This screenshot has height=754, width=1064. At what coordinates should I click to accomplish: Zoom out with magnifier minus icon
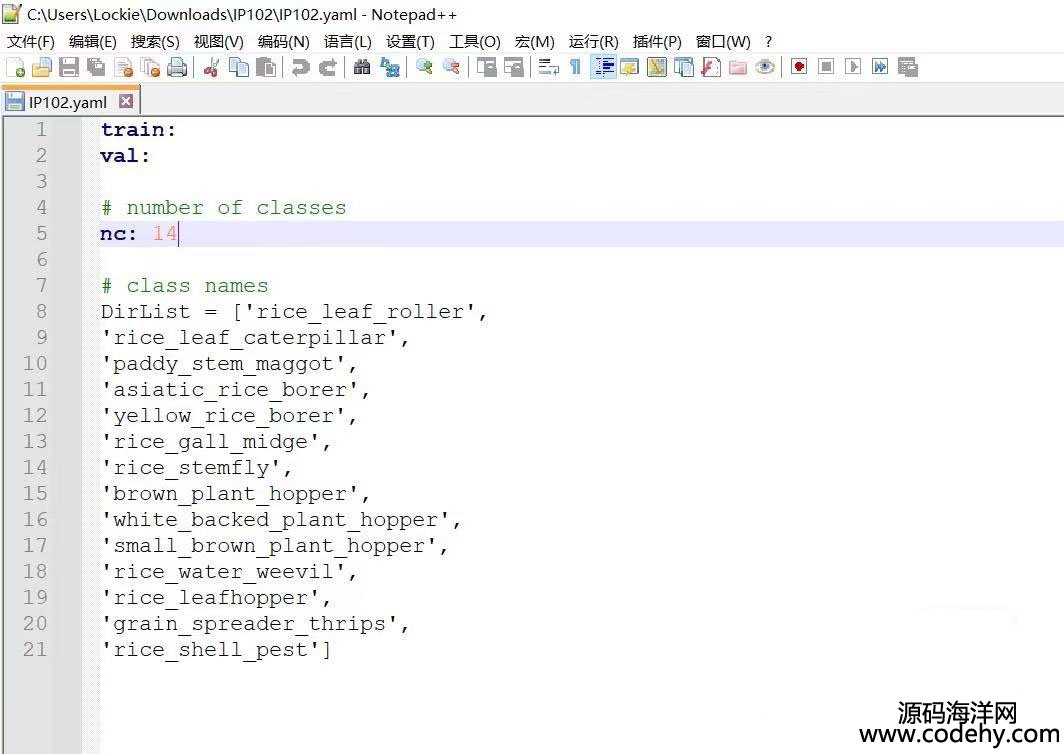click(x=451, y=67)
